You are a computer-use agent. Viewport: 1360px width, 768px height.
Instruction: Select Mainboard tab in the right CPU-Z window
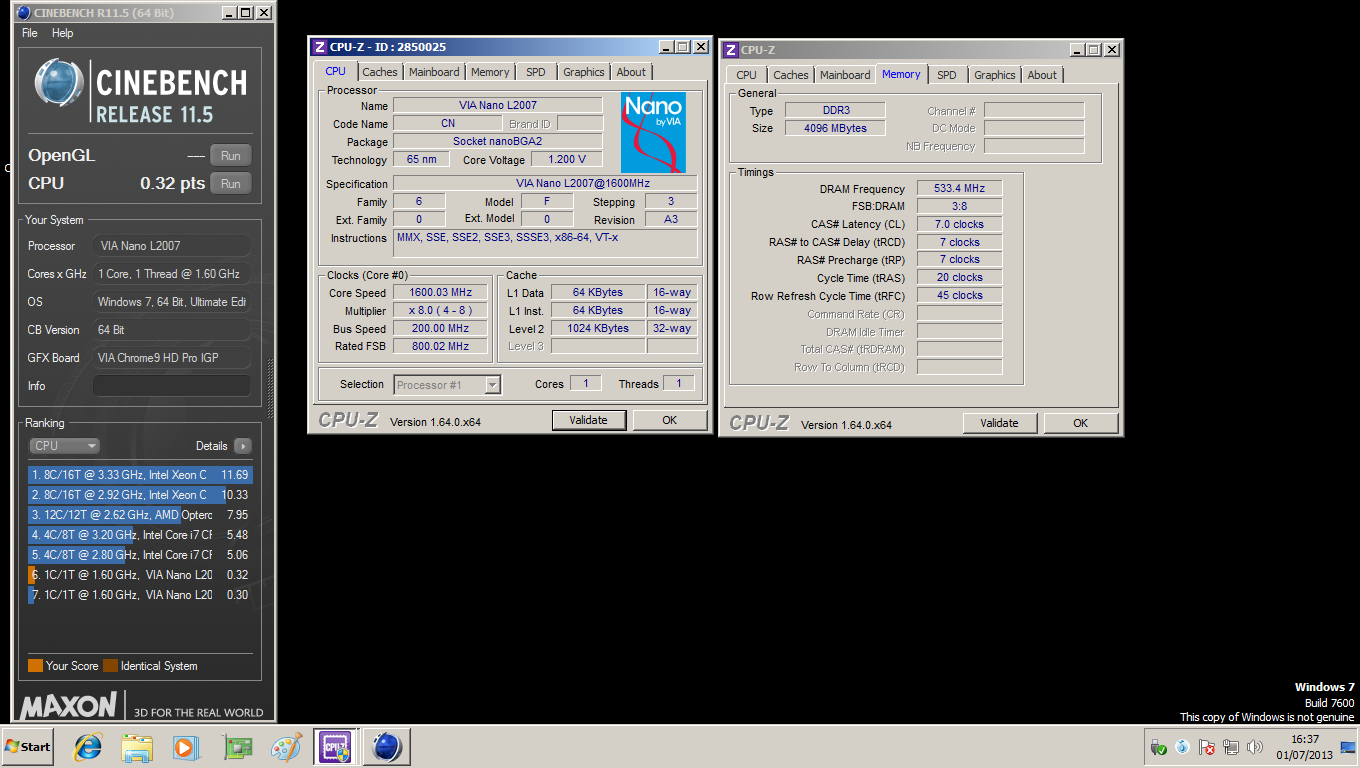pos(845,75)
